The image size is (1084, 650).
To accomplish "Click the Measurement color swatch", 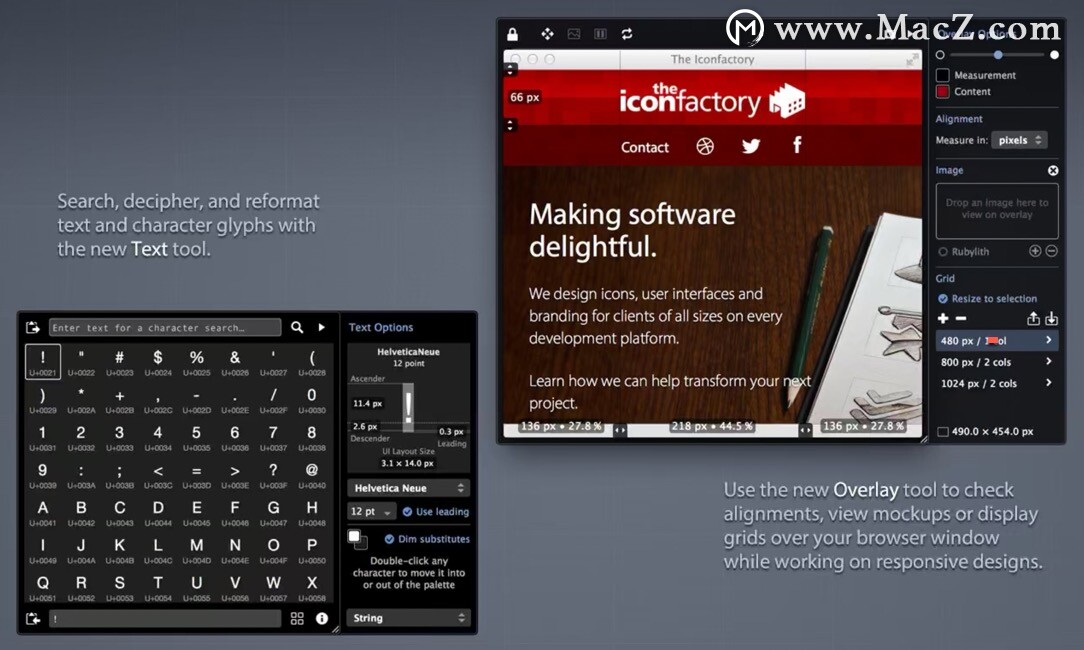I will click(x=943, y=75).
